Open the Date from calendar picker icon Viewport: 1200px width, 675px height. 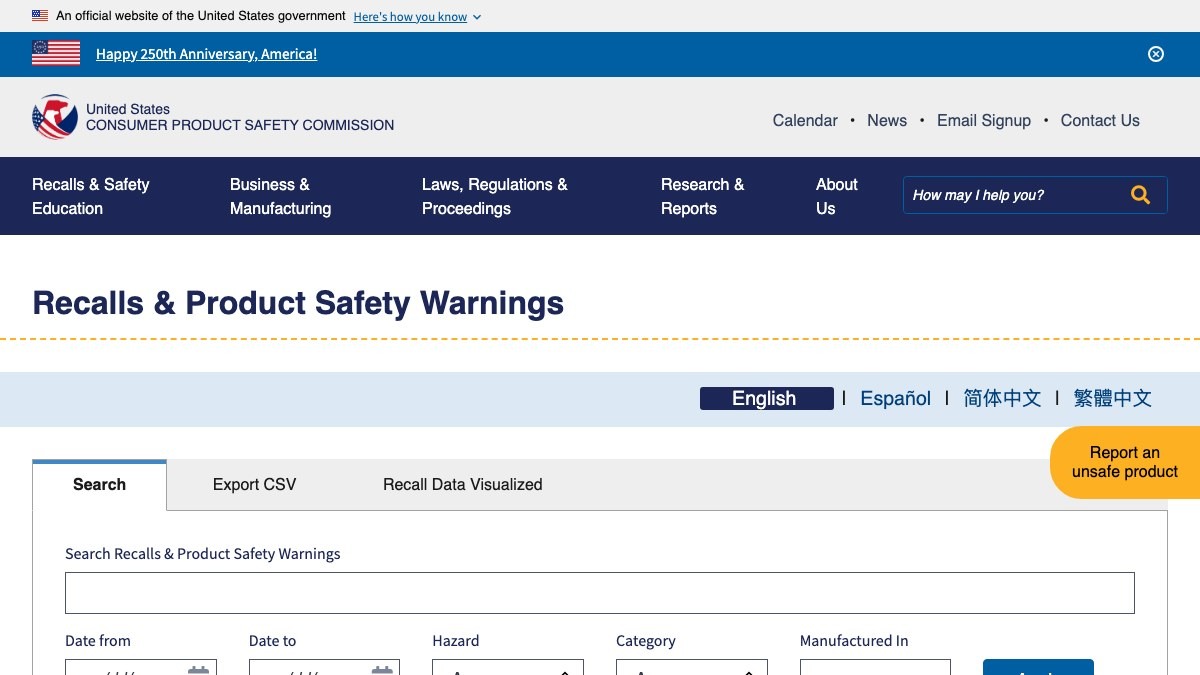tap(198, 671)
